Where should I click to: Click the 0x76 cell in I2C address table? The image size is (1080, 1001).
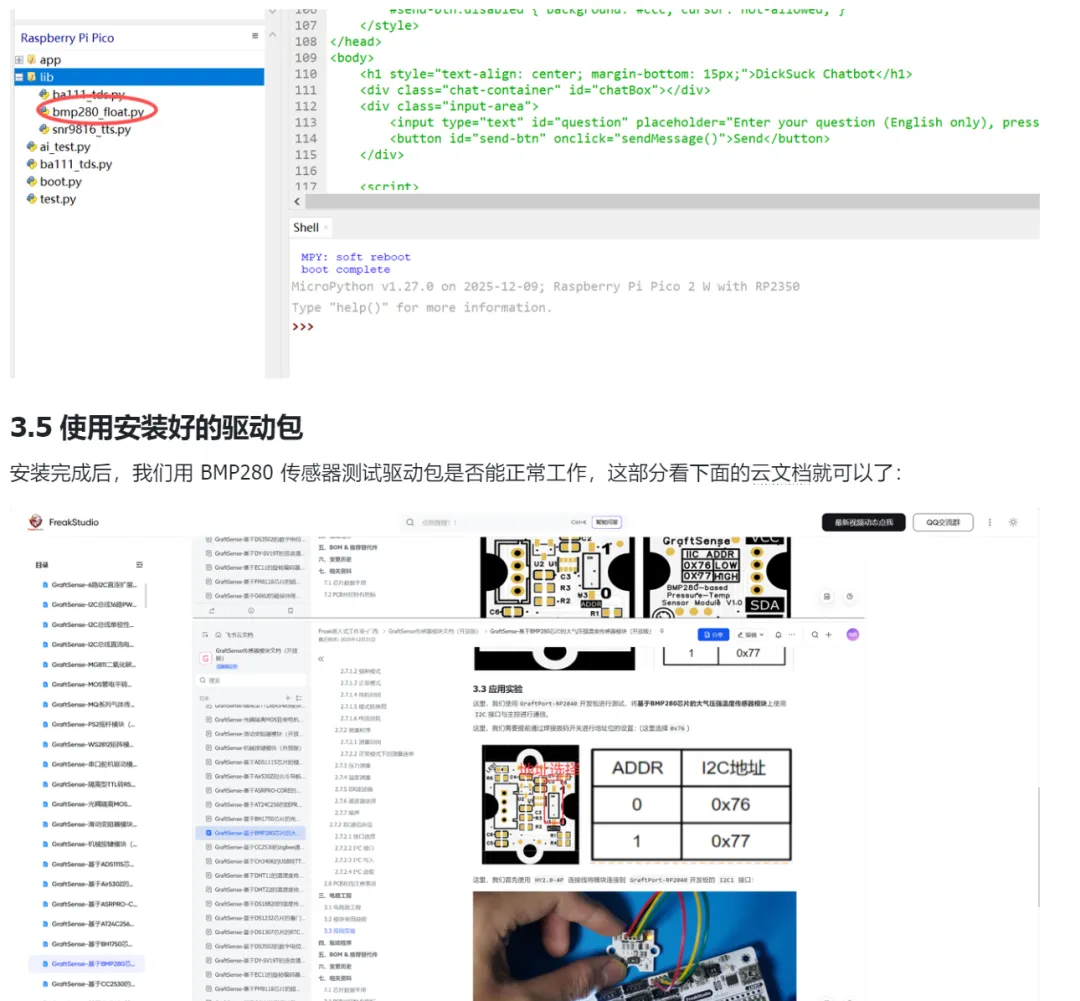(731, 804)
